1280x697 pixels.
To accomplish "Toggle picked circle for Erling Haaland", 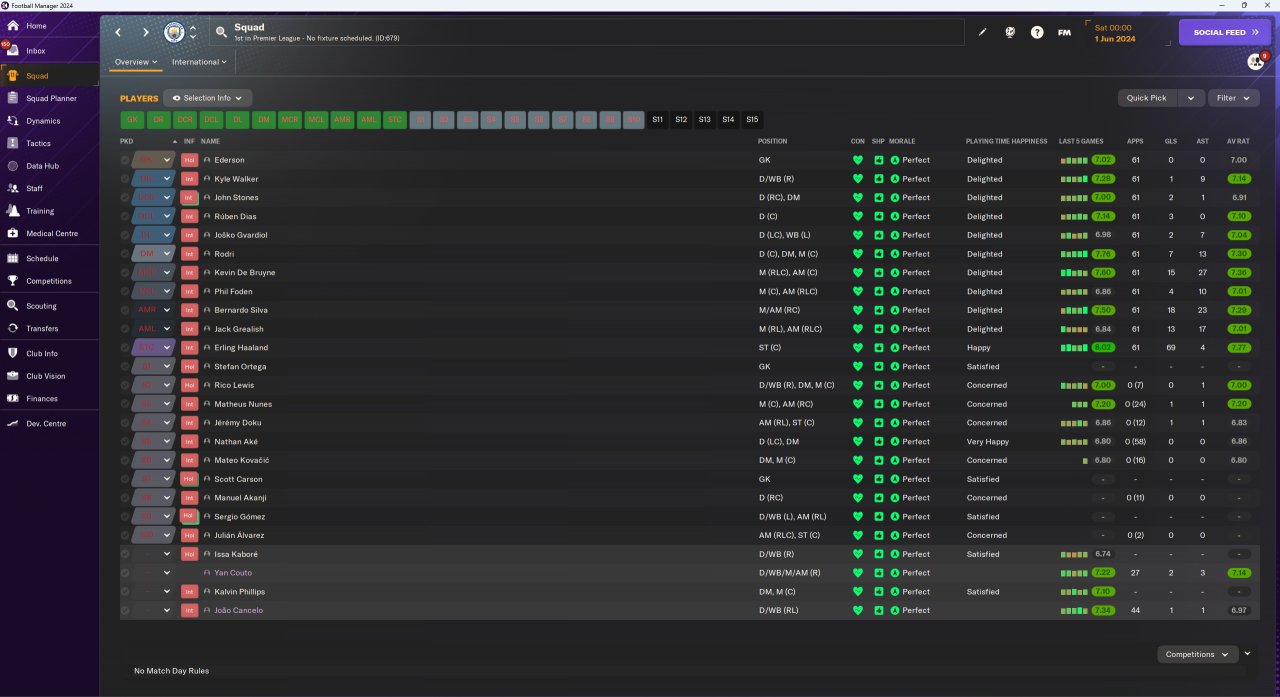I will [125, 348].
